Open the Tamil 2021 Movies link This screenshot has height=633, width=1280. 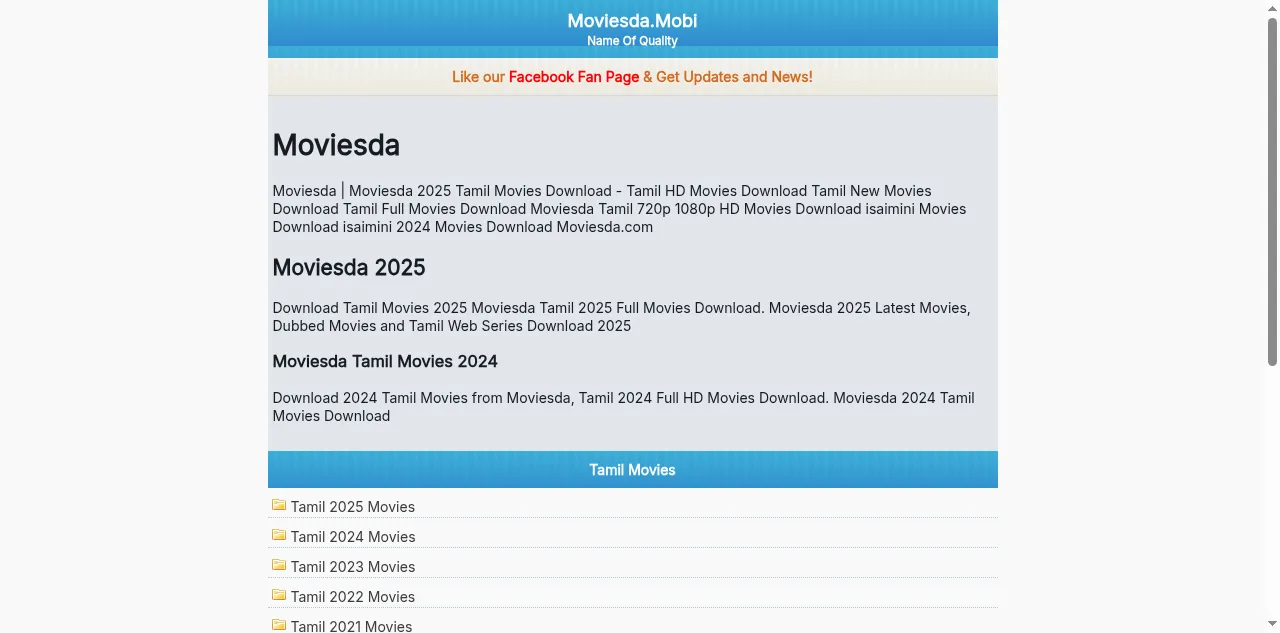tap(352, 626)
